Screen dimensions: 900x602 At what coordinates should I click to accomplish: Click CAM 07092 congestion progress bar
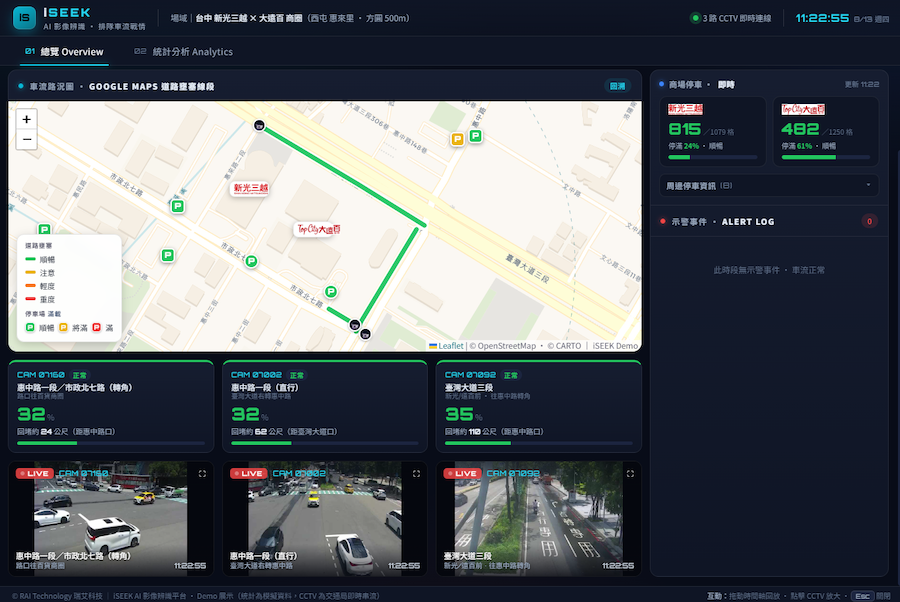538,443
